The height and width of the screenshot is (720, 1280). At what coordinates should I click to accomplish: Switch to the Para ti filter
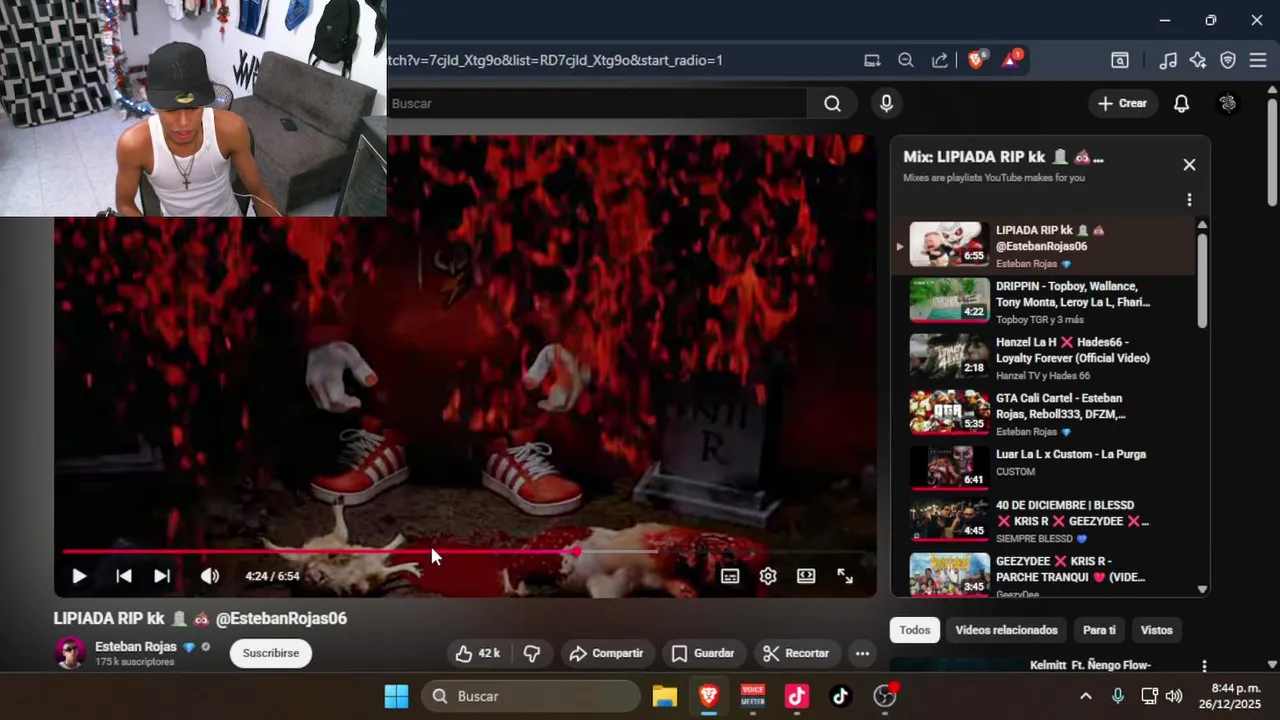pyautogui.click(x=1099, y=630)
